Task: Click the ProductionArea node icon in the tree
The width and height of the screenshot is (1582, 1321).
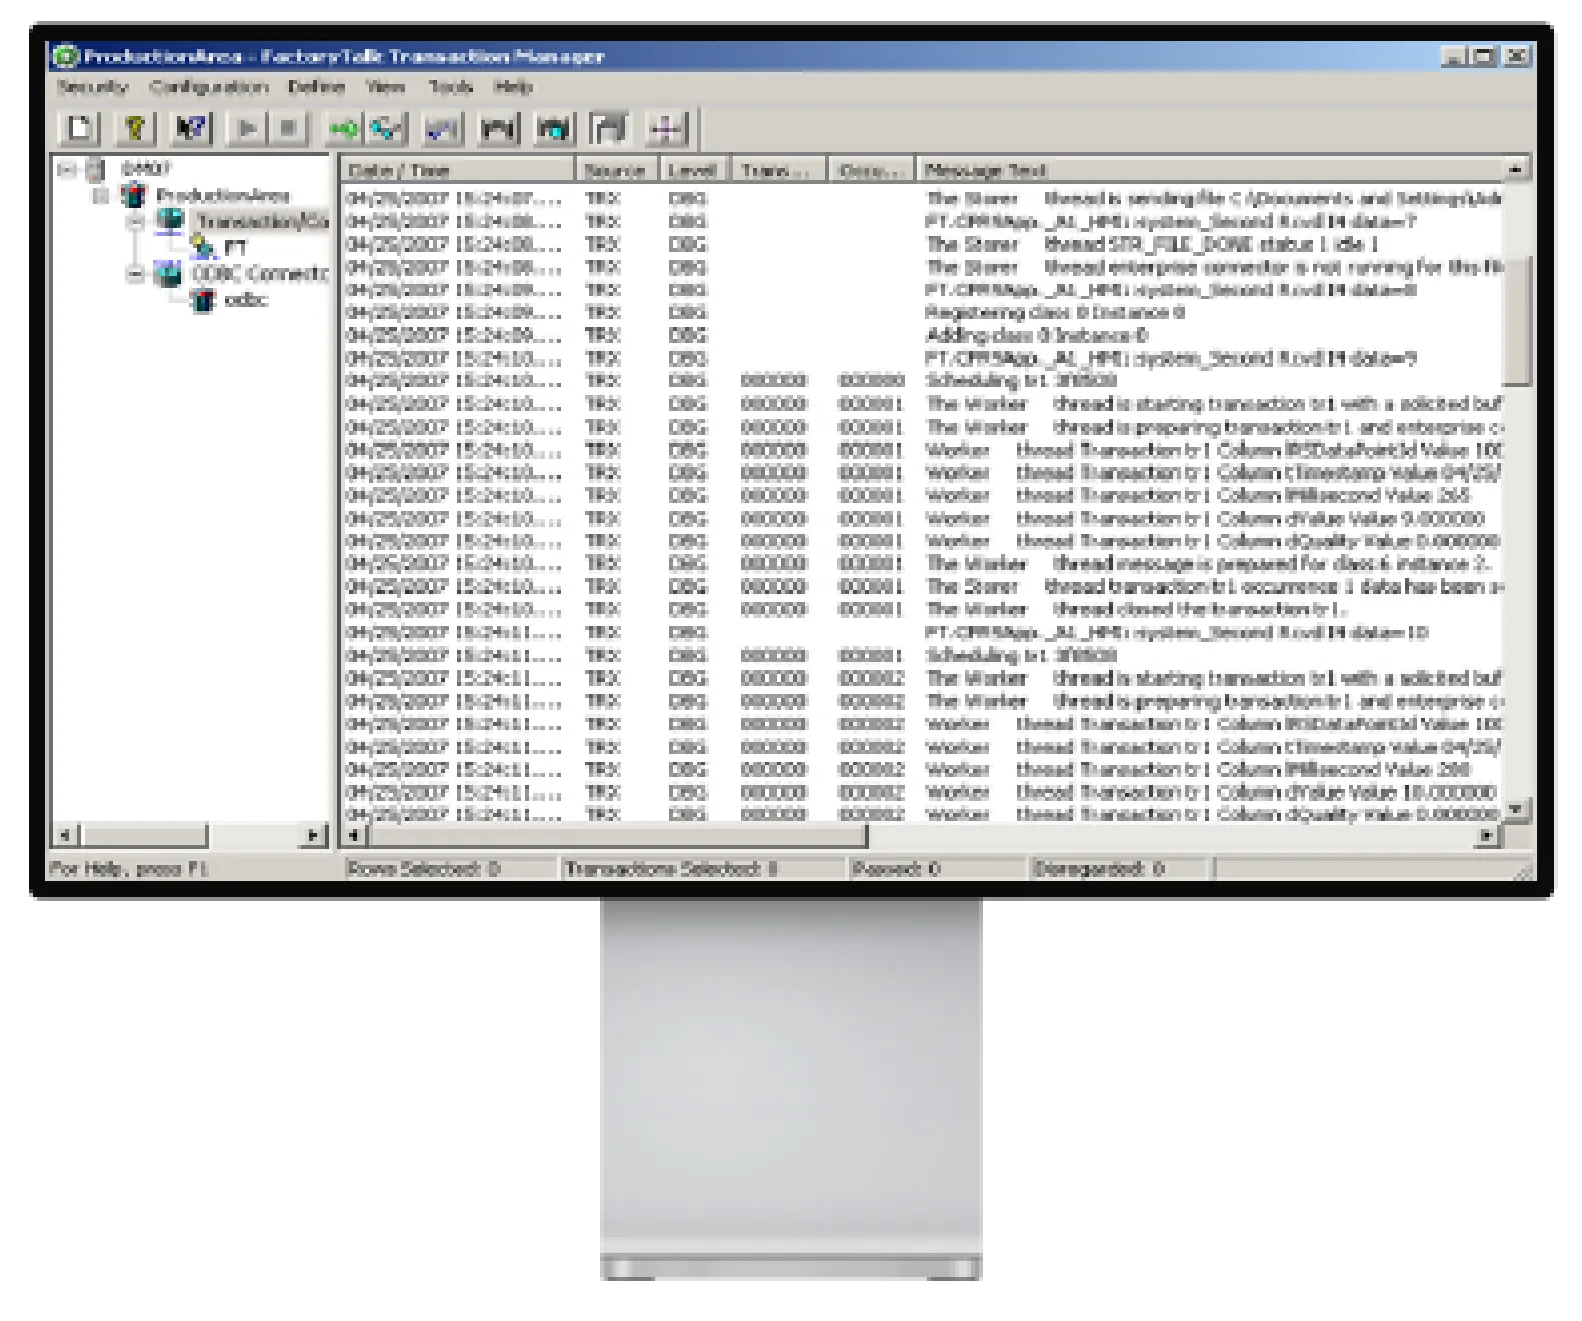Action: [132, 195]
